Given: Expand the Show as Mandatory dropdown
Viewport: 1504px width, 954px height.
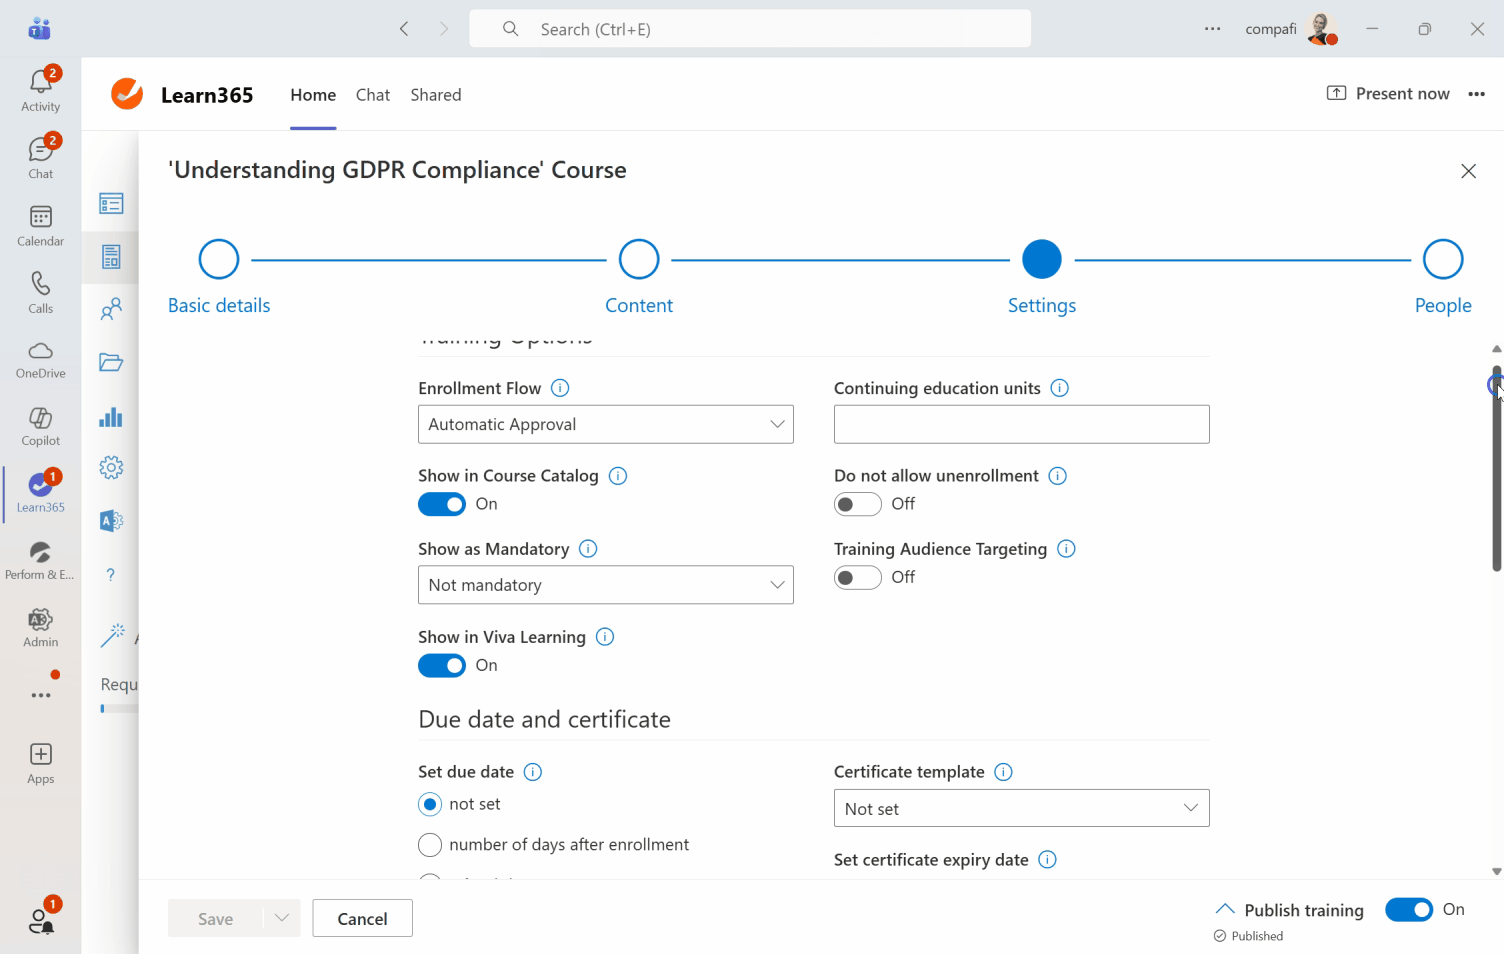Looking at the screenshot, I should 605,585.
